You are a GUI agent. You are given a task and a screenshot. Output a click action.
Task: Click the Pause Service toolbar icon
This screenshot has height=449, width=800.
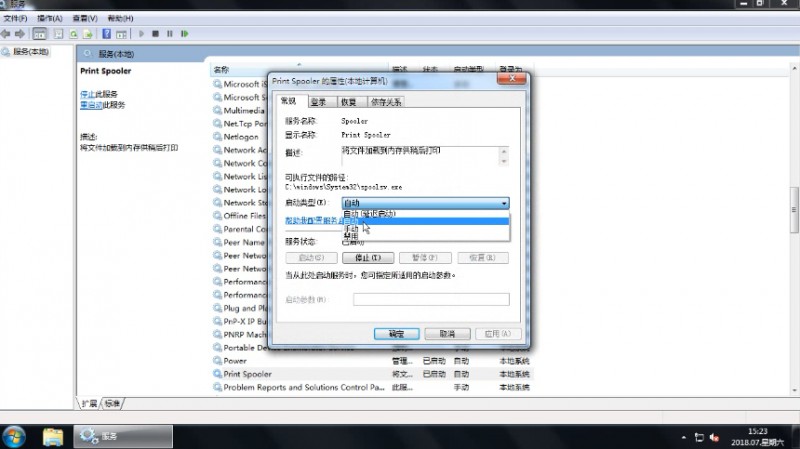pyautogui.click(x=170, y=34)
